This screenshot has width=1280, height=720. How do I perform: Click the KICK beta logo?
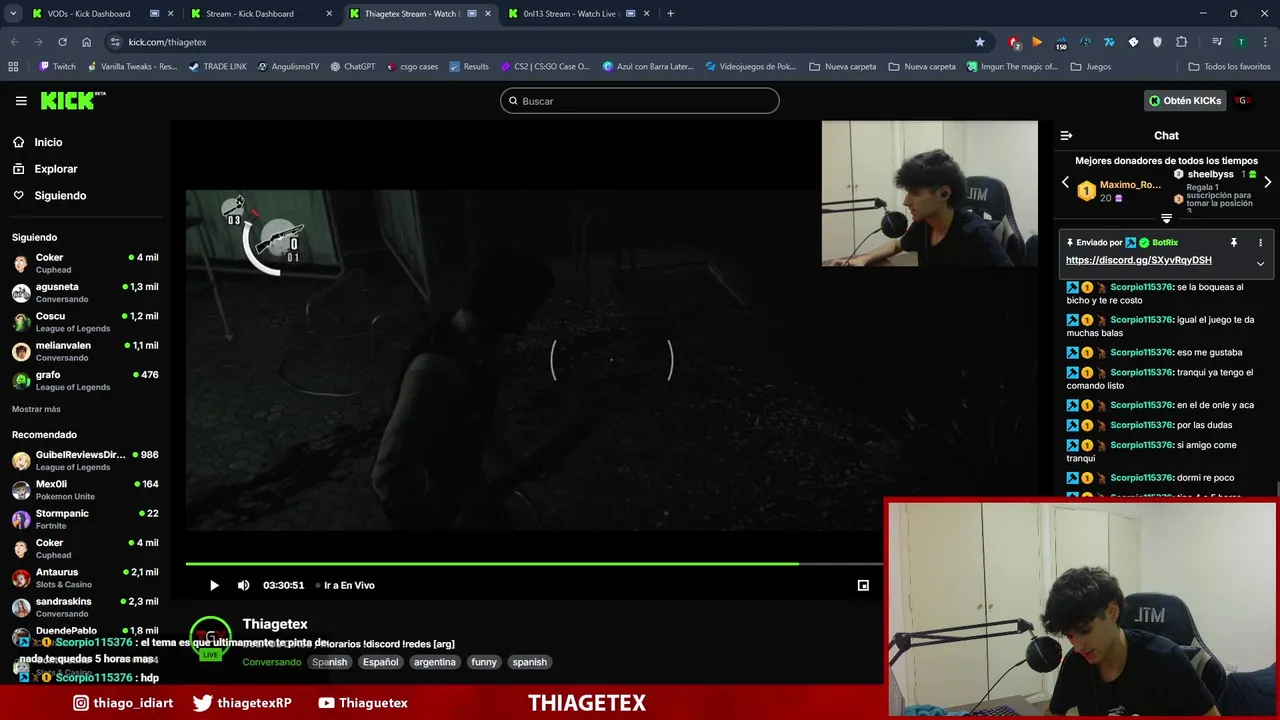point(73,100)
